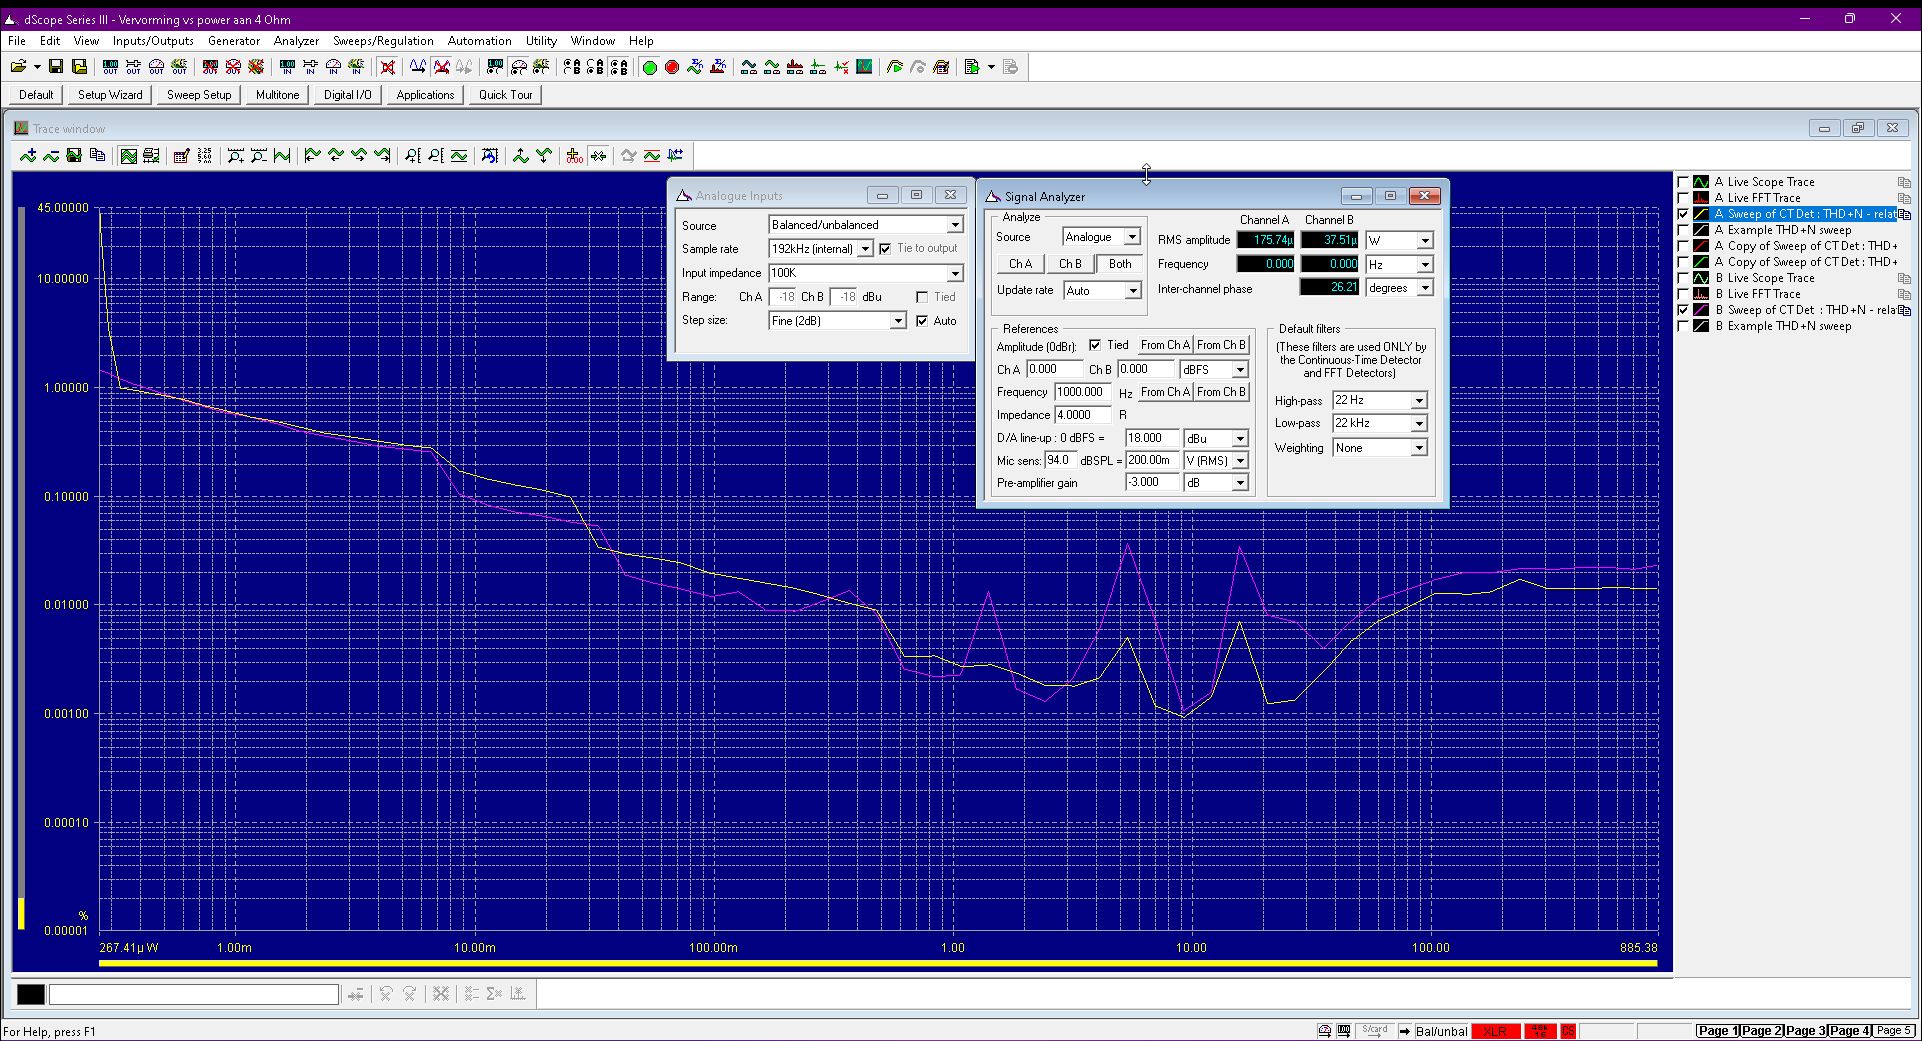The width and height of the screenshot is (1922, 1041).
Task: Open the High-pass filter dropdown
Action: pos(1419,400)
